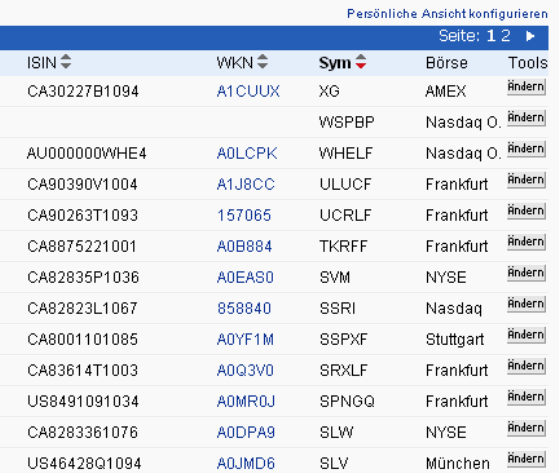Open WKN link A0LCPK

(247, 153)
